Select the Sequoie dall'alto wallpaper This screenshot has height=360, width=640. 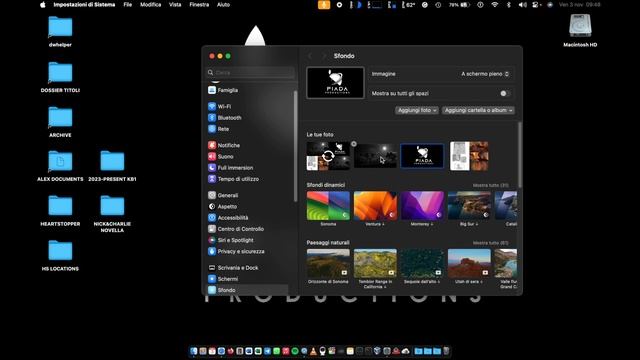point(422,263)
